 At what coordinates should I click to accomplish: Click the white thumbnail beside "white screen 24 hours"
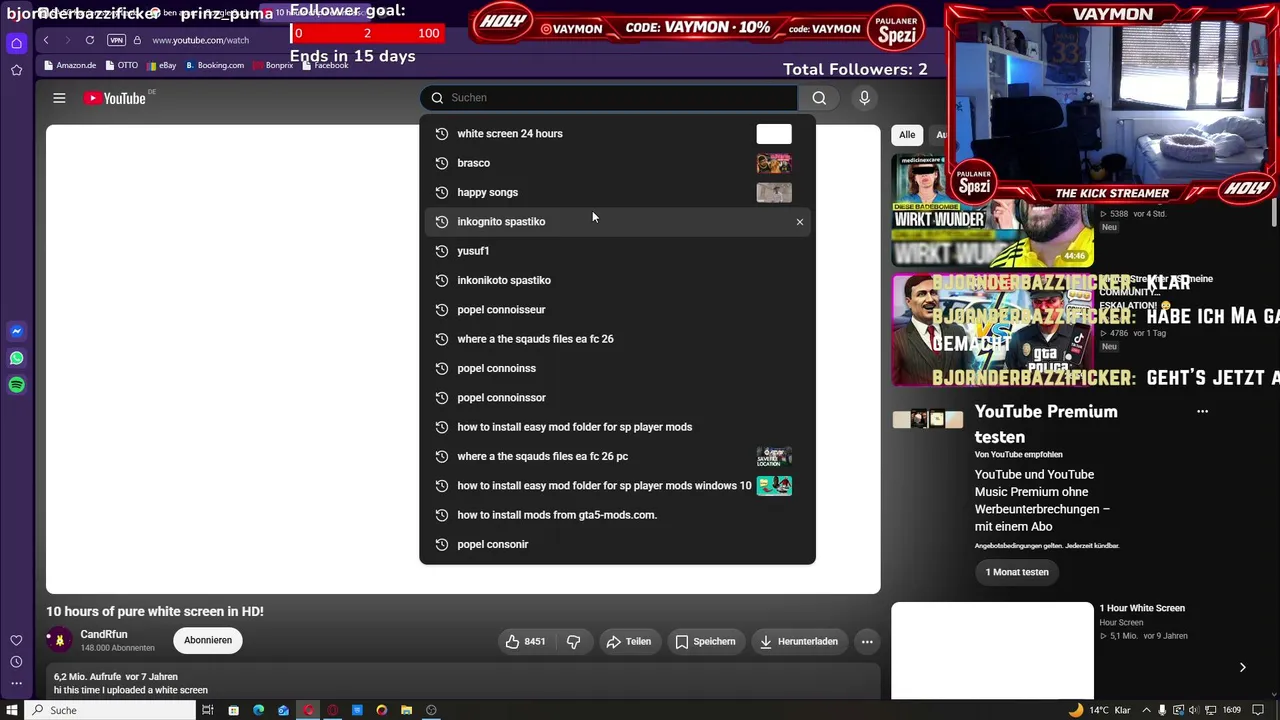774,134
